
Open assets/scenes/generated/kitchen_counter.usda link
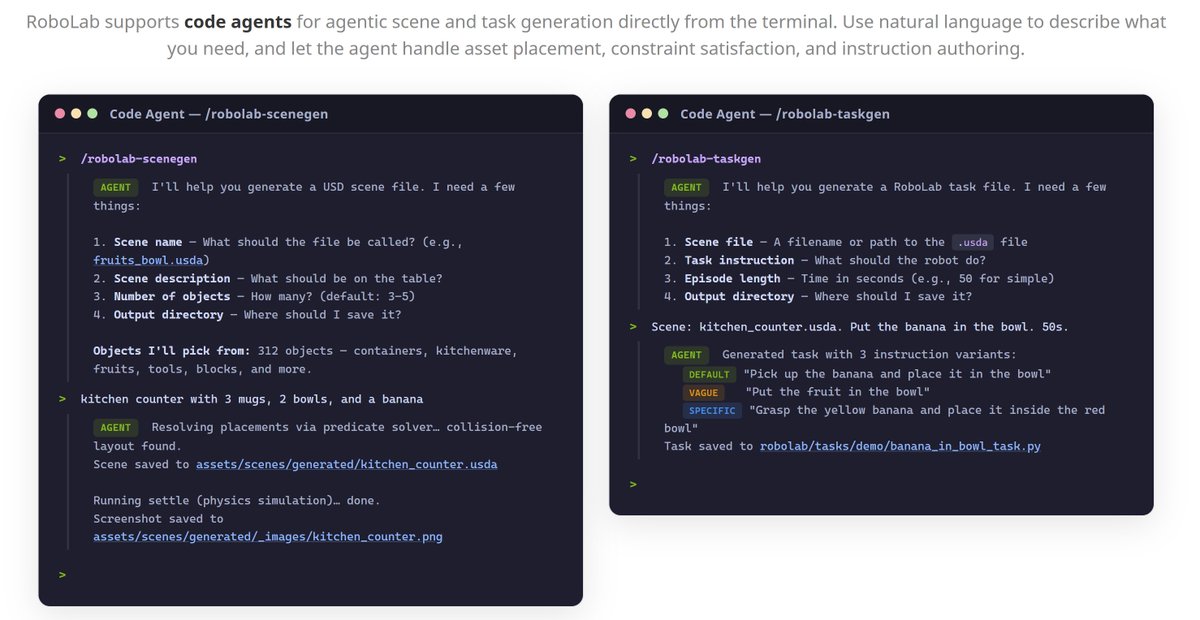click(346, 464)
